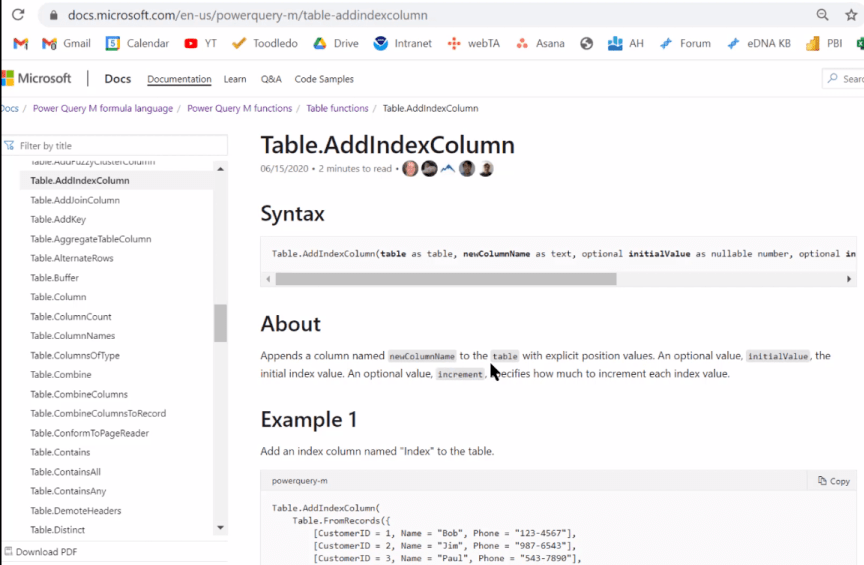Click the Filter by title field
Image resolution: width=864 pixels, height=565 pixels.
[x=115, y=146]
